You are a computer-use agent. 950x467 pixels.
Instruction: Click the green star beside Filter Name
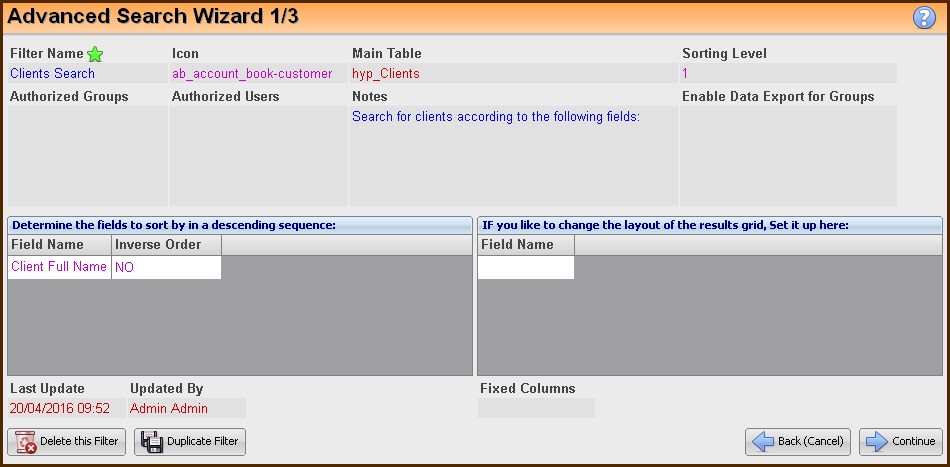95,55
